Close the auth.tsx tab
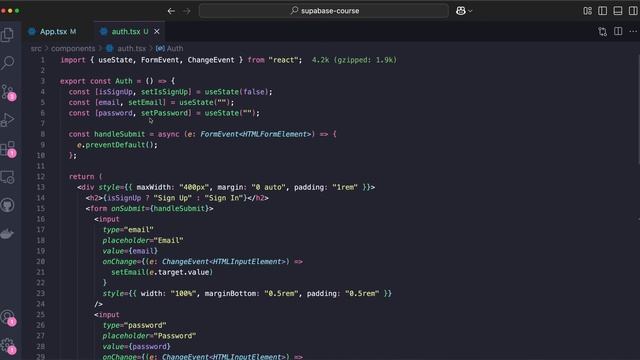Image resolution: width=640 pixels, height=360 pixels. coord(157,31)
